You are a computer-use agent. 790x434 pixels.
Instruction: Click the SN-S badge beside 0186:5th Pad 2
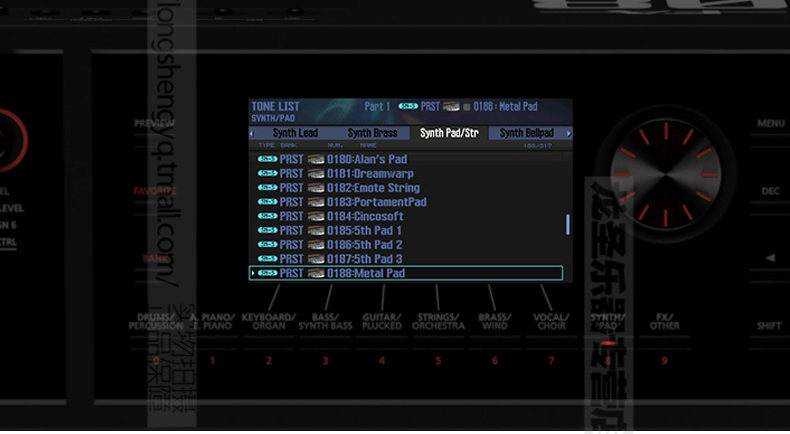[267, 244]
